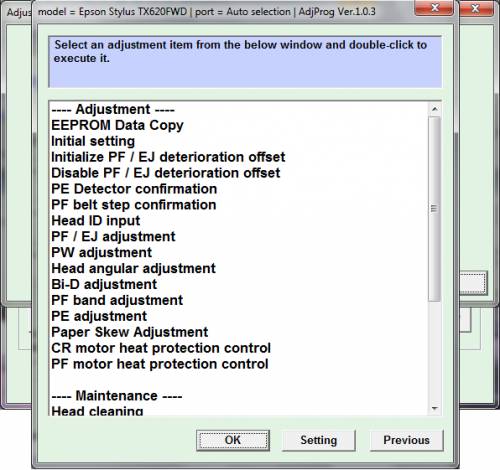Click the OK button
Image resolution: width=500 pixels, height=470 pixels.
tap(233, 440)
